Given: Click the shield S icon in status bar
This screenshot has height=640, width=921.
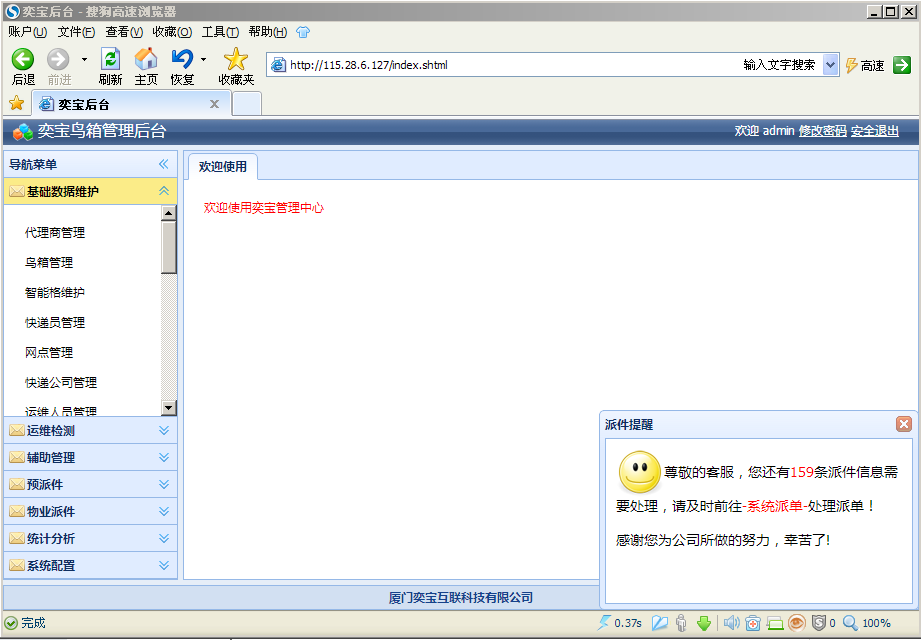Looking at the screenshot, I should coord(819,623).
